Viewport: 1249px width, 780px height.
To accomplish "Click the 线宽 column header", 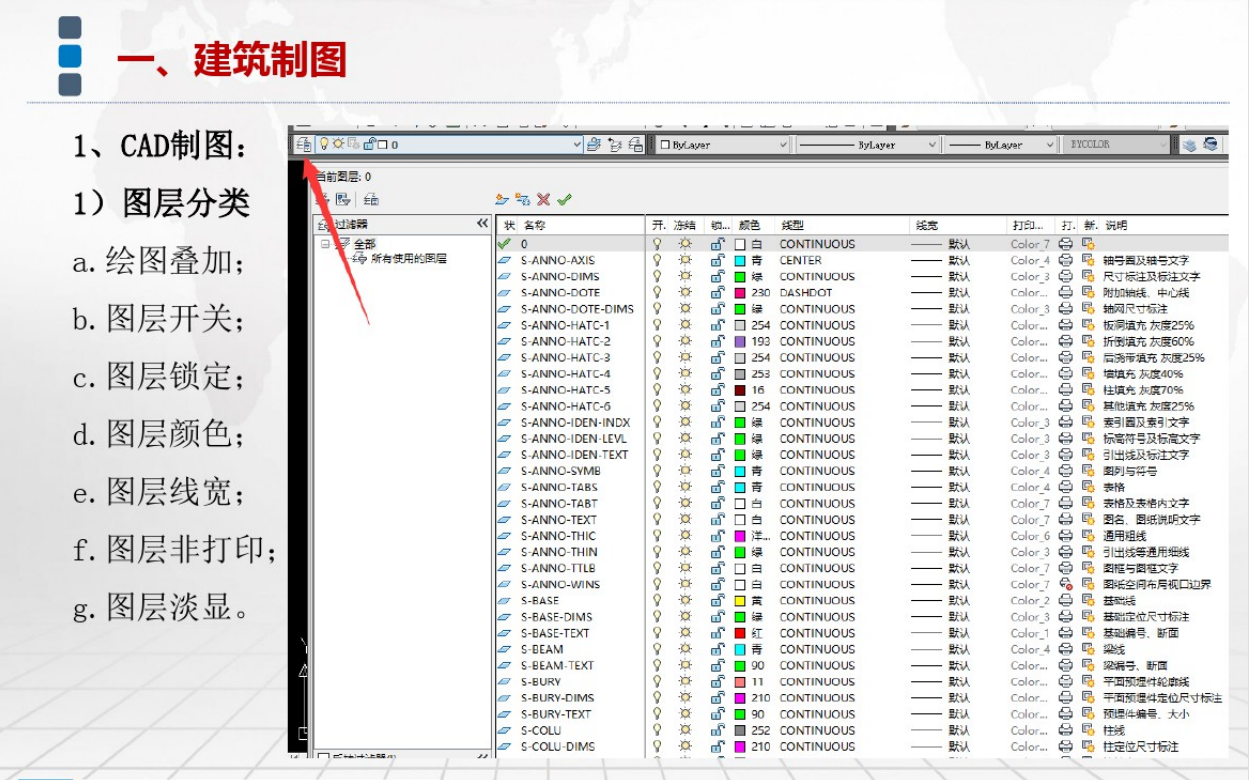I will [x=927, y=225].
